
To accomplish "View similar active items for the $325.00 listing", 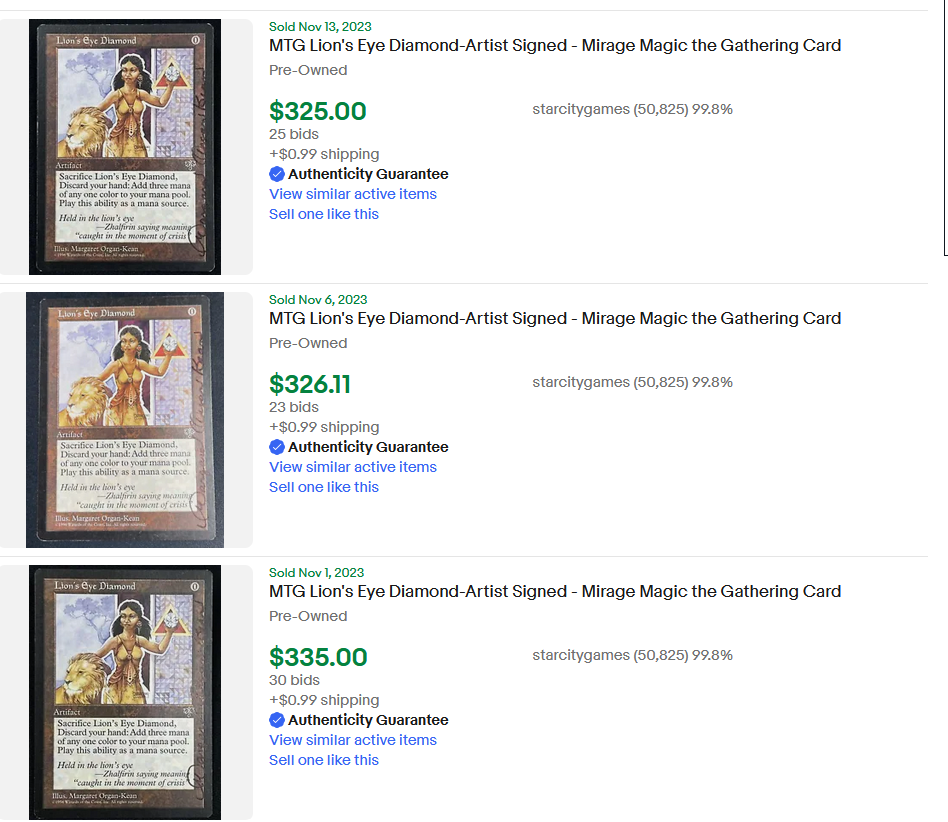I will 352,194.
